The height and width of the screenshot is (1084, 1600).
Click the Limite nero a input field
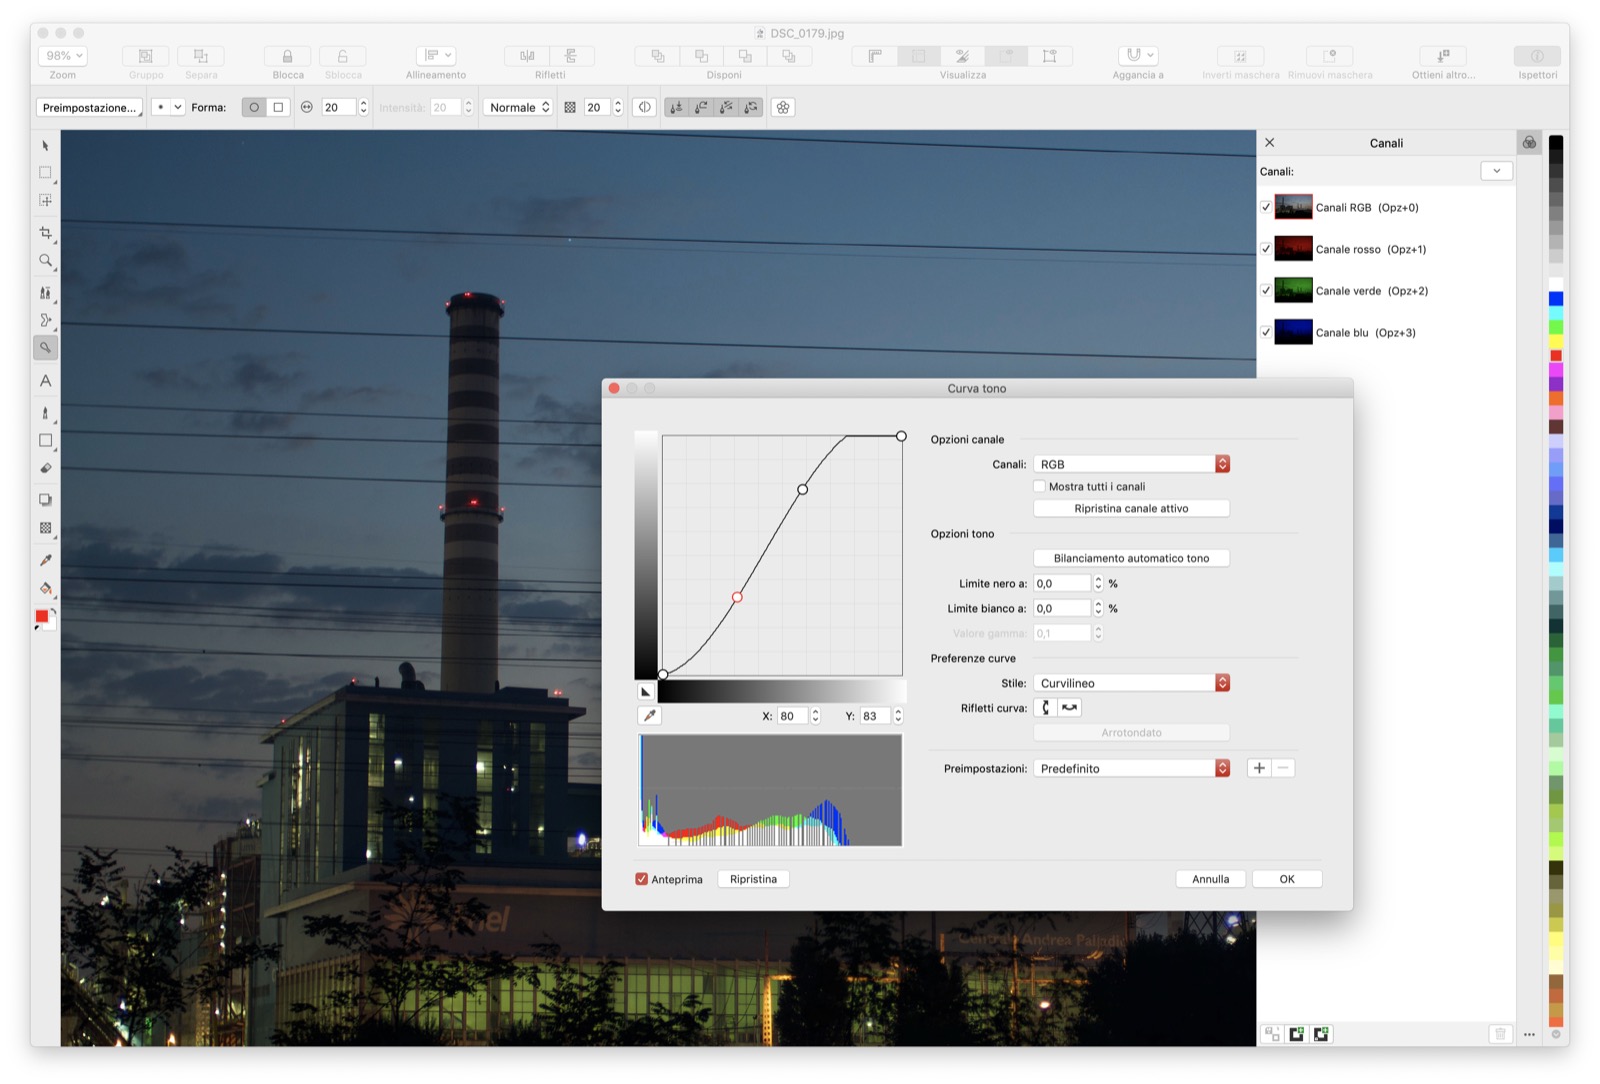(x=1061, y=583)
